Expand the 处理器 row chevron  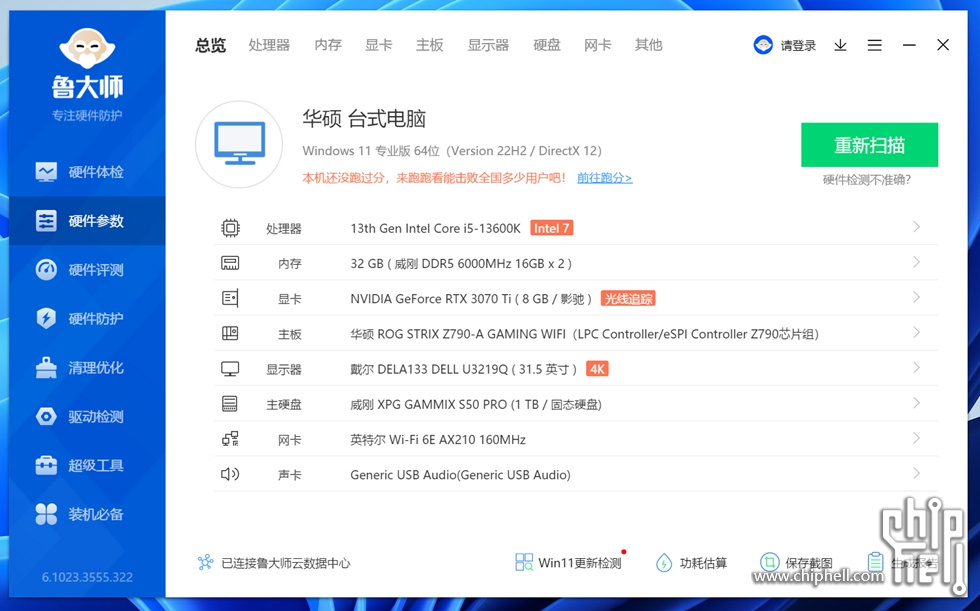pos(916,227)
